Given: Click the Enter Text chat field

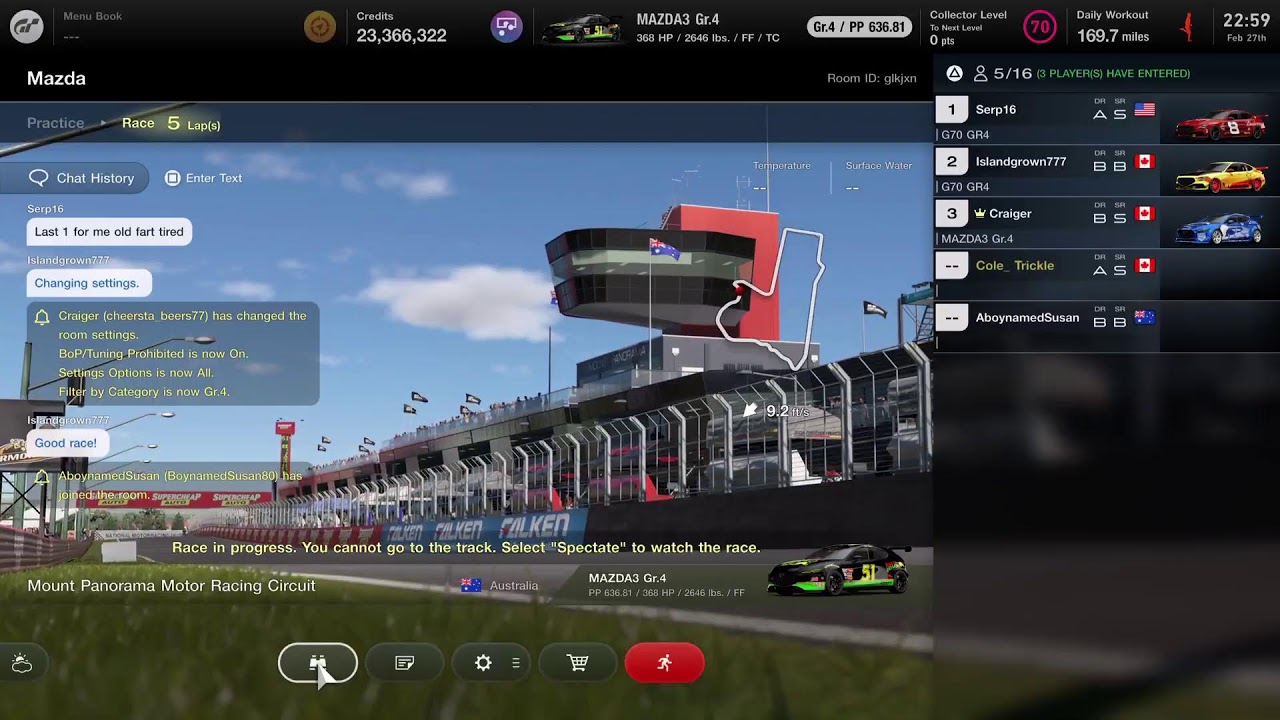Looking at the screenshot, I should tap(203, 178).
